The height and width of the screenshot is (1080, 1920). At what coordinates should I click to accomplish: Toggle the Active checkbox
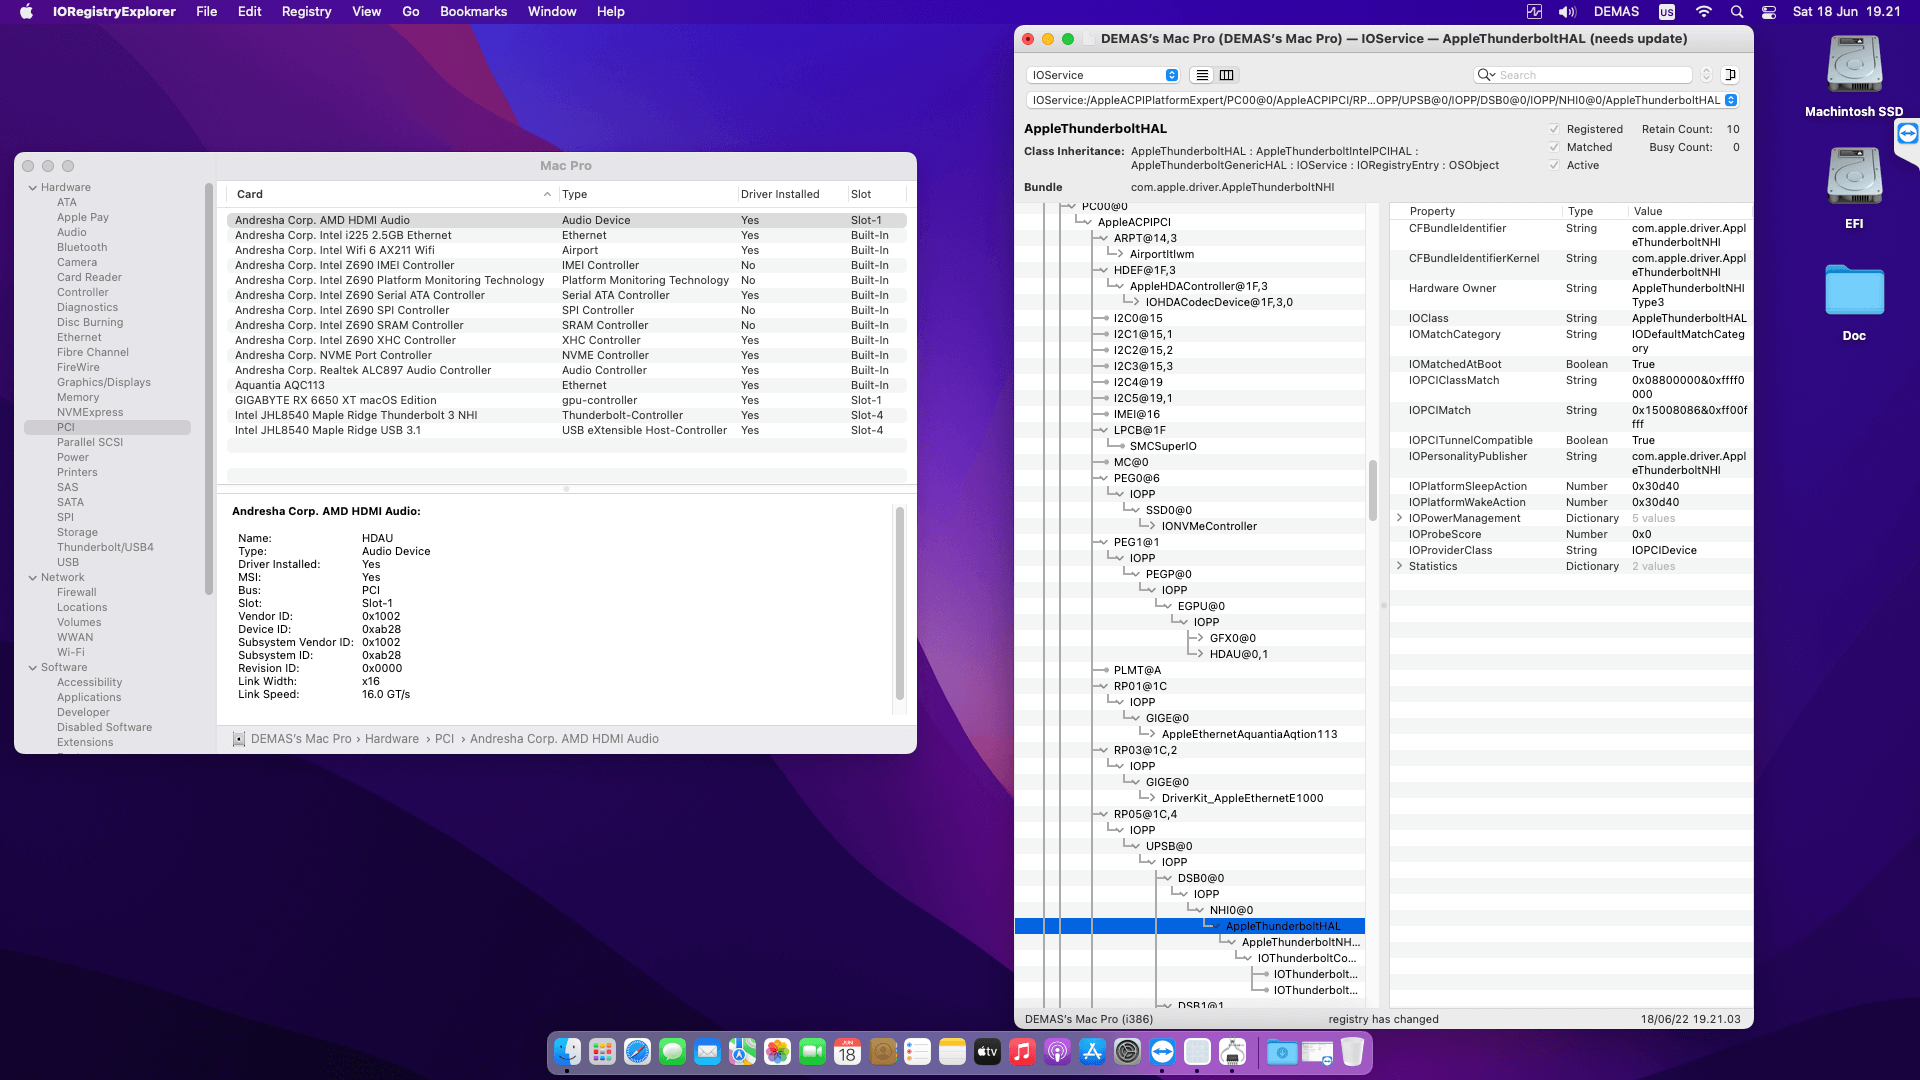tap(1554, 165)
